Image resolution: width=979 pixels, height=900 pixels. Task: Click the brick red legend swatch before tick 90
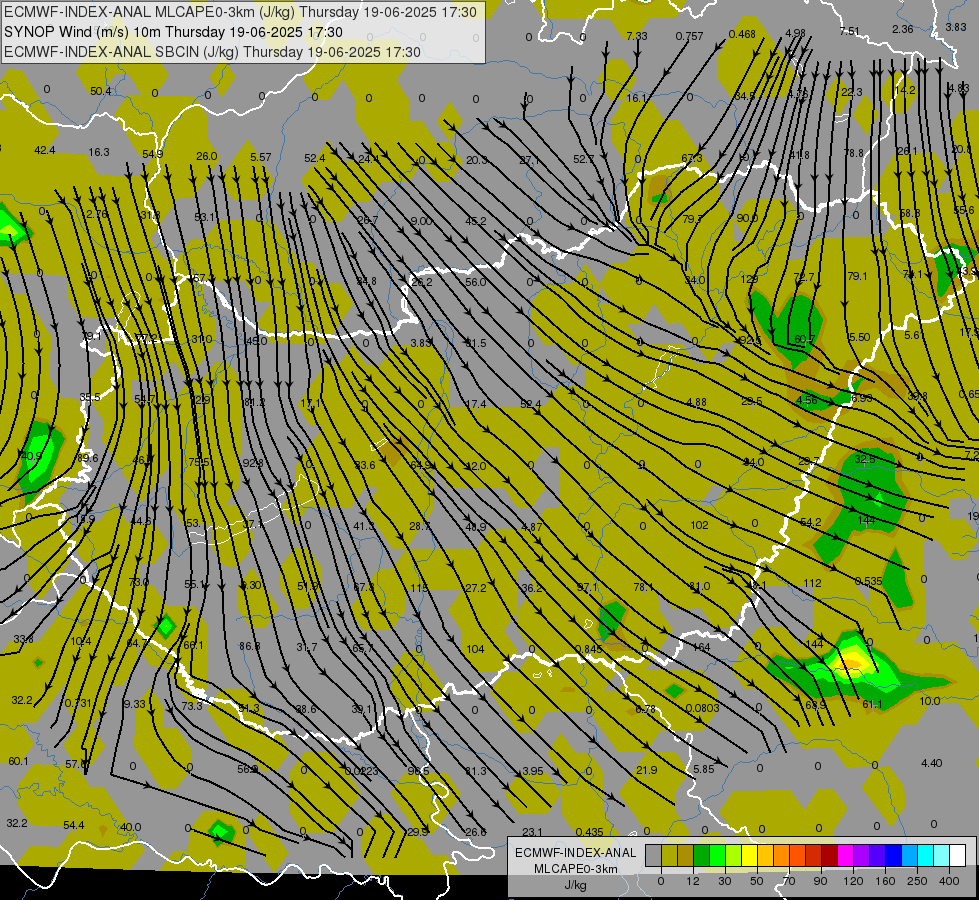coord(814,855)
